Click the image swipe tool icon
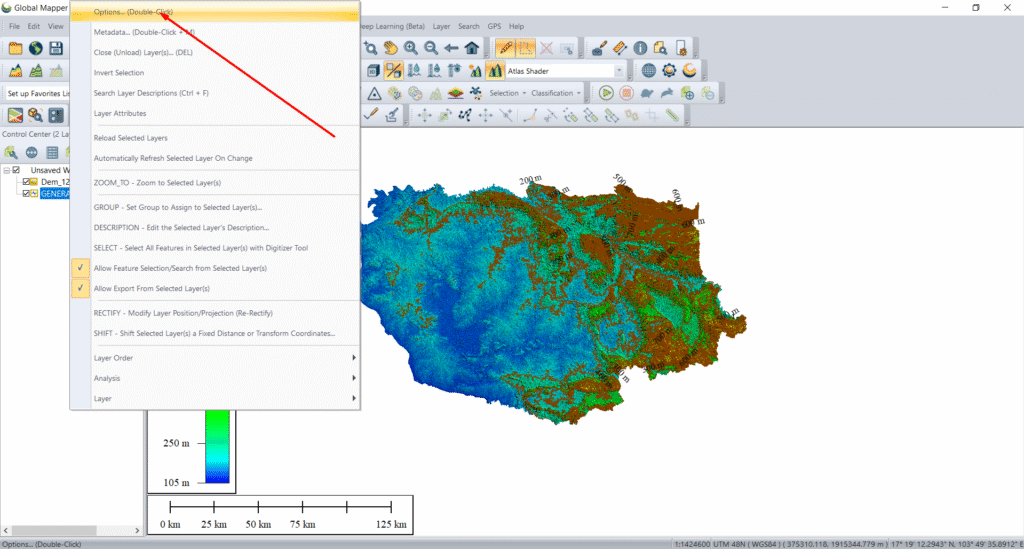Image resolution: width=1024 pixels, height=549 pixels. pyautogui.click(x=393, y=71)
